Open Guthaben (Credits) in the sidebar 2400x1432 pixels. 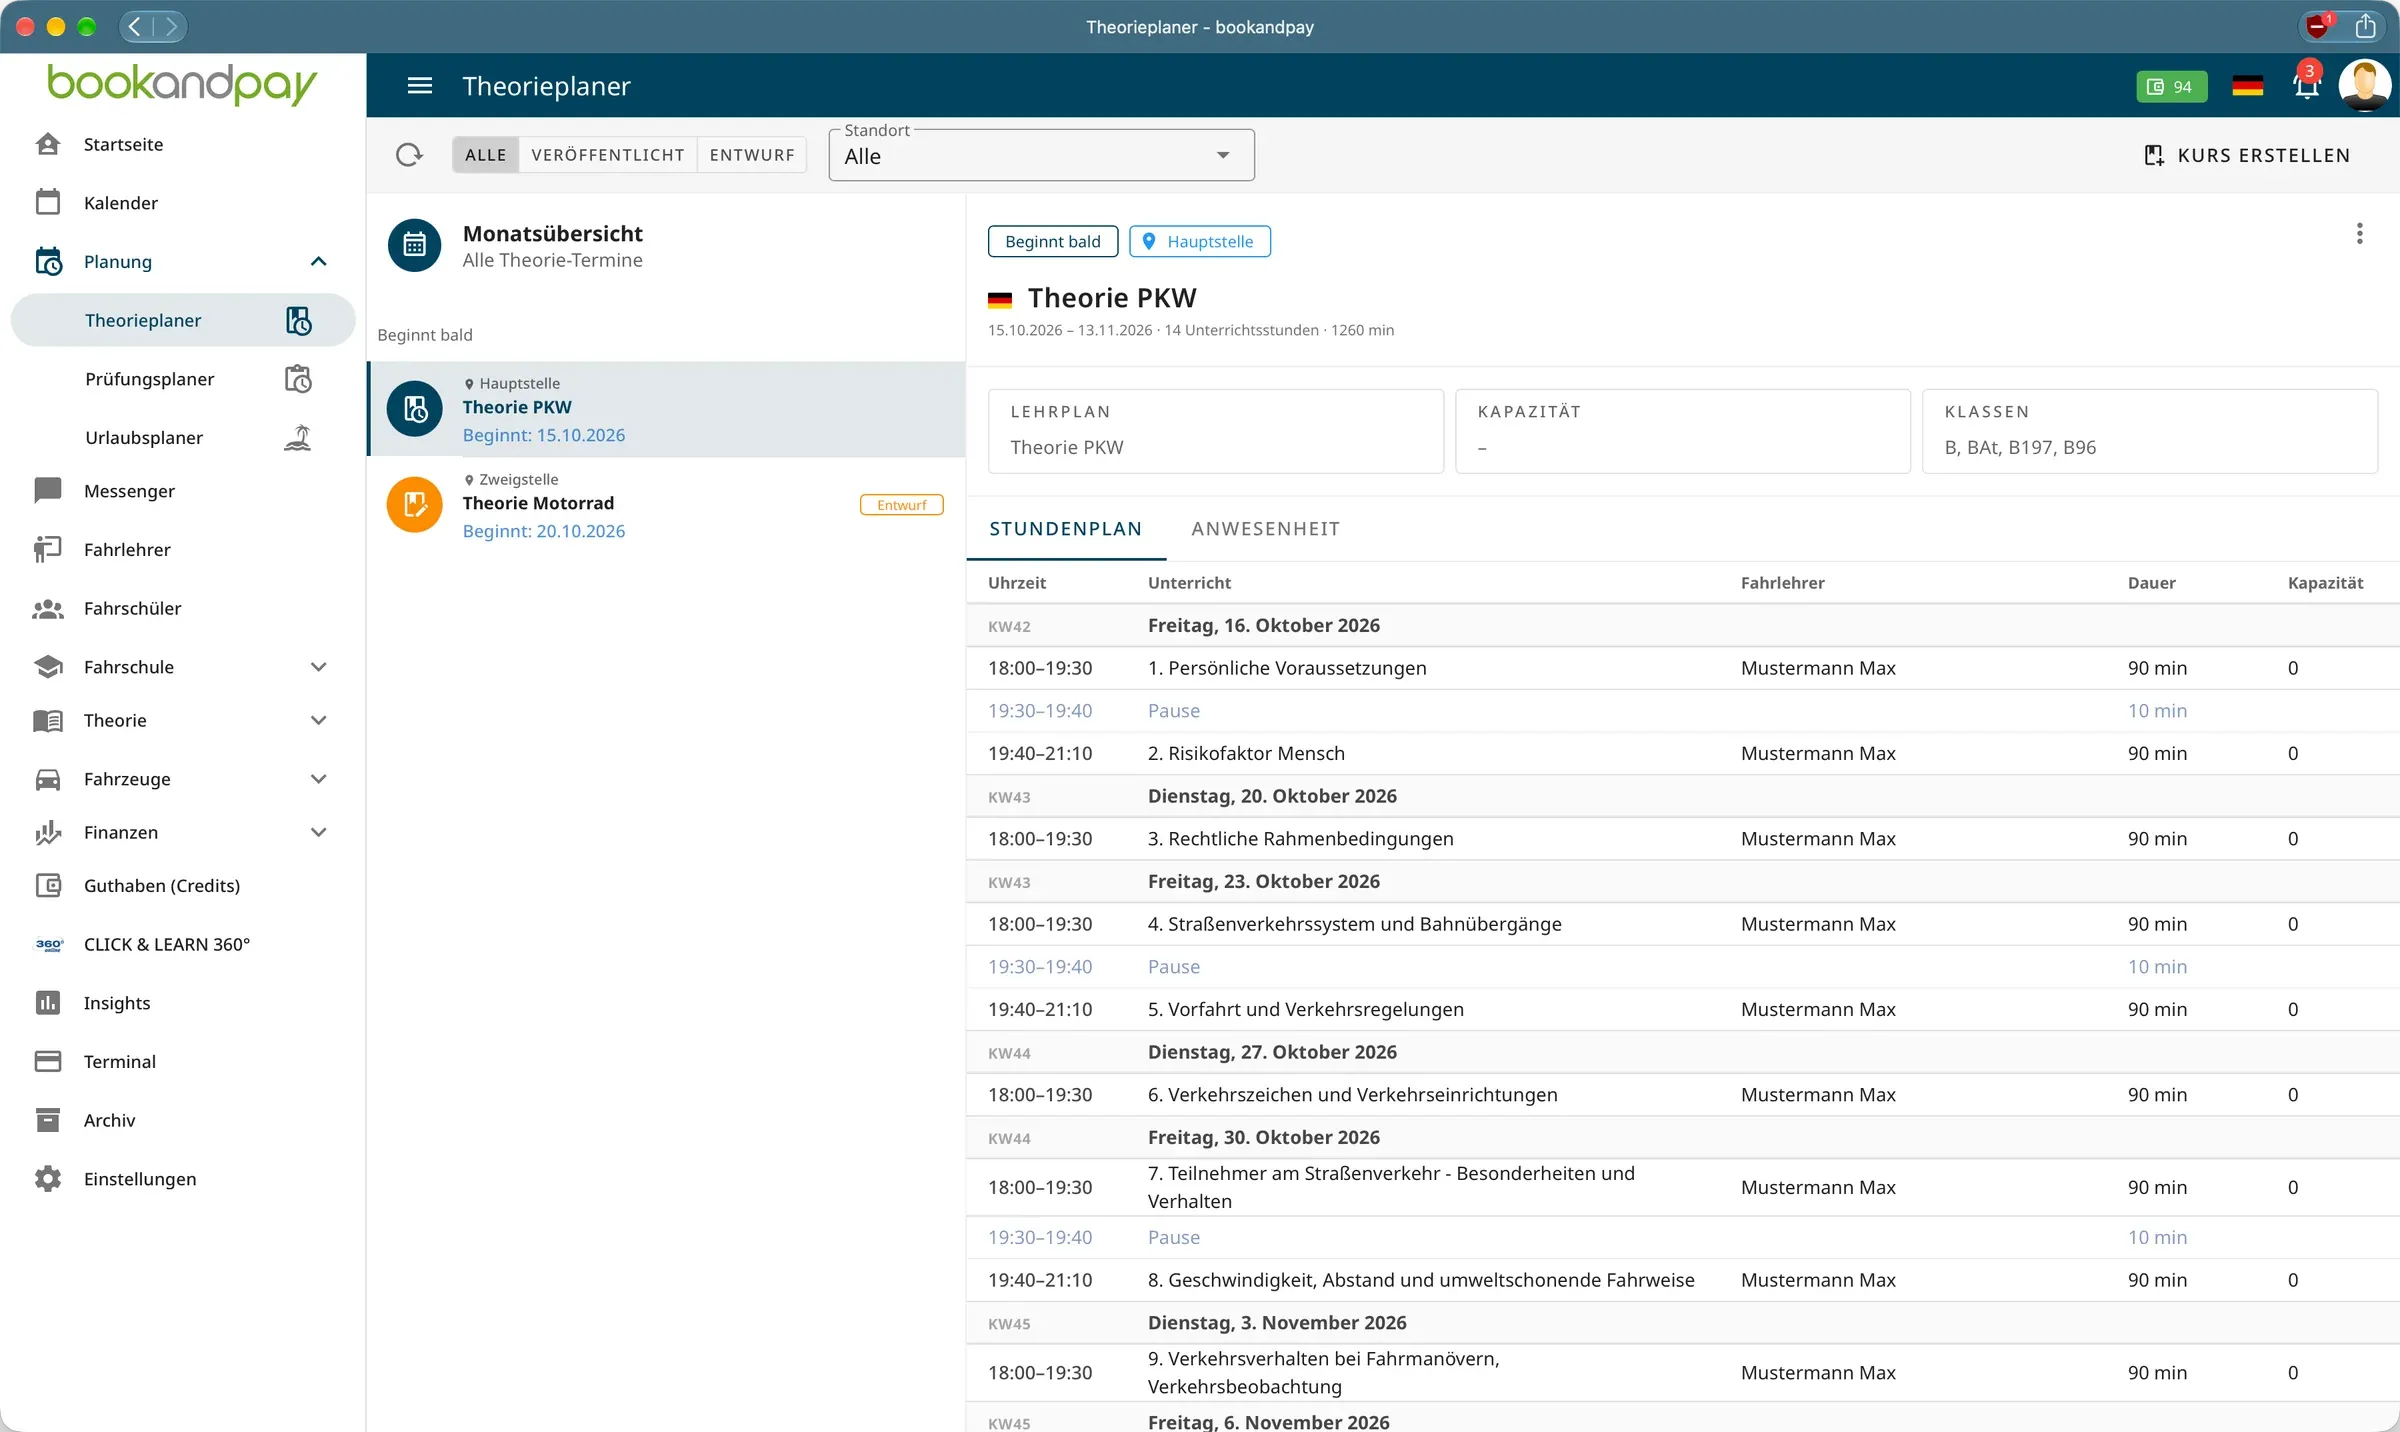click(x=183, y=886)
